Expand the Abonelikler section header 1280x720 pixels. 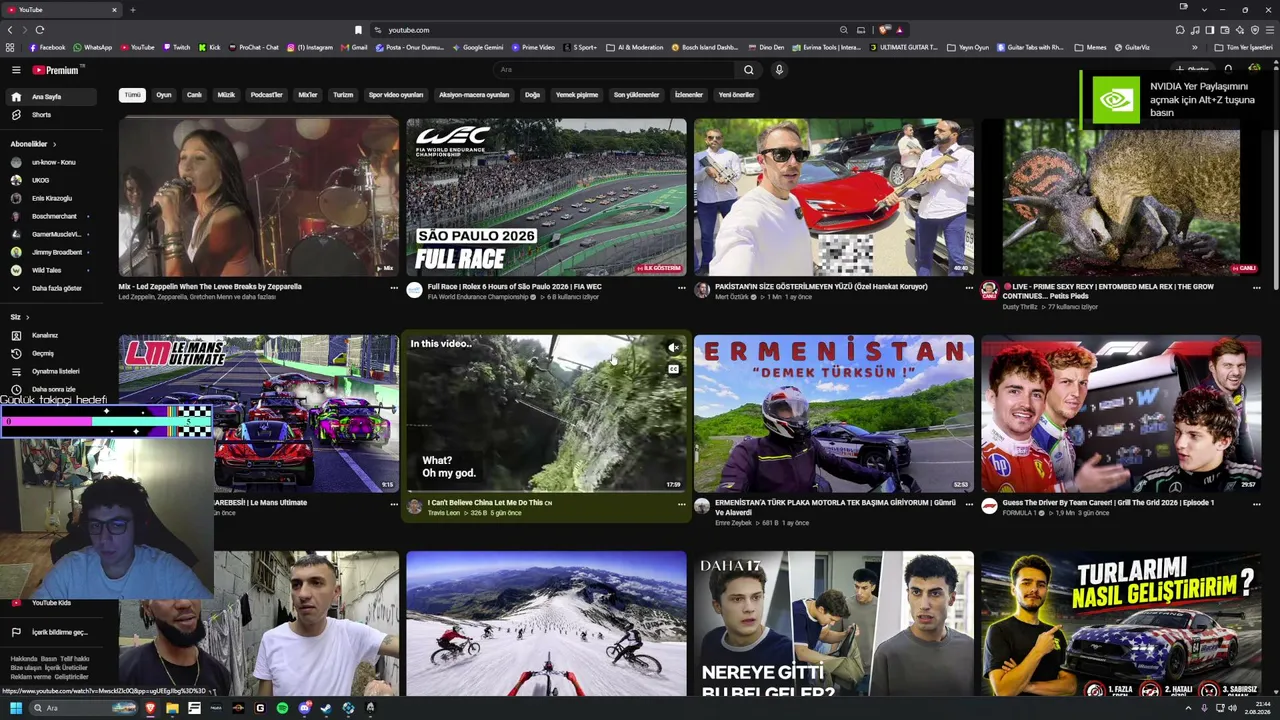[33, 144]
